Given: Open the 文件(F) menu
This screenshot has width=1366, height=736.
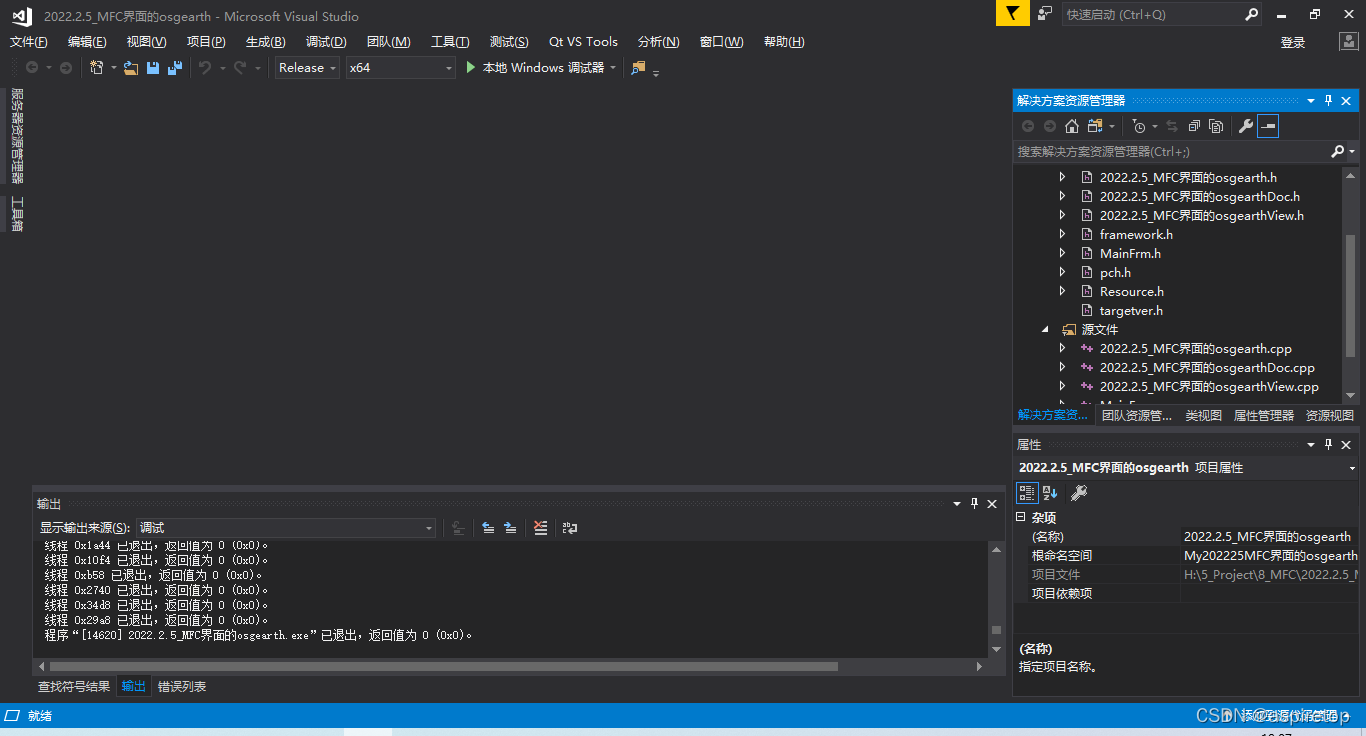Looking at the screenshot, I should click(x=28, y=41).
